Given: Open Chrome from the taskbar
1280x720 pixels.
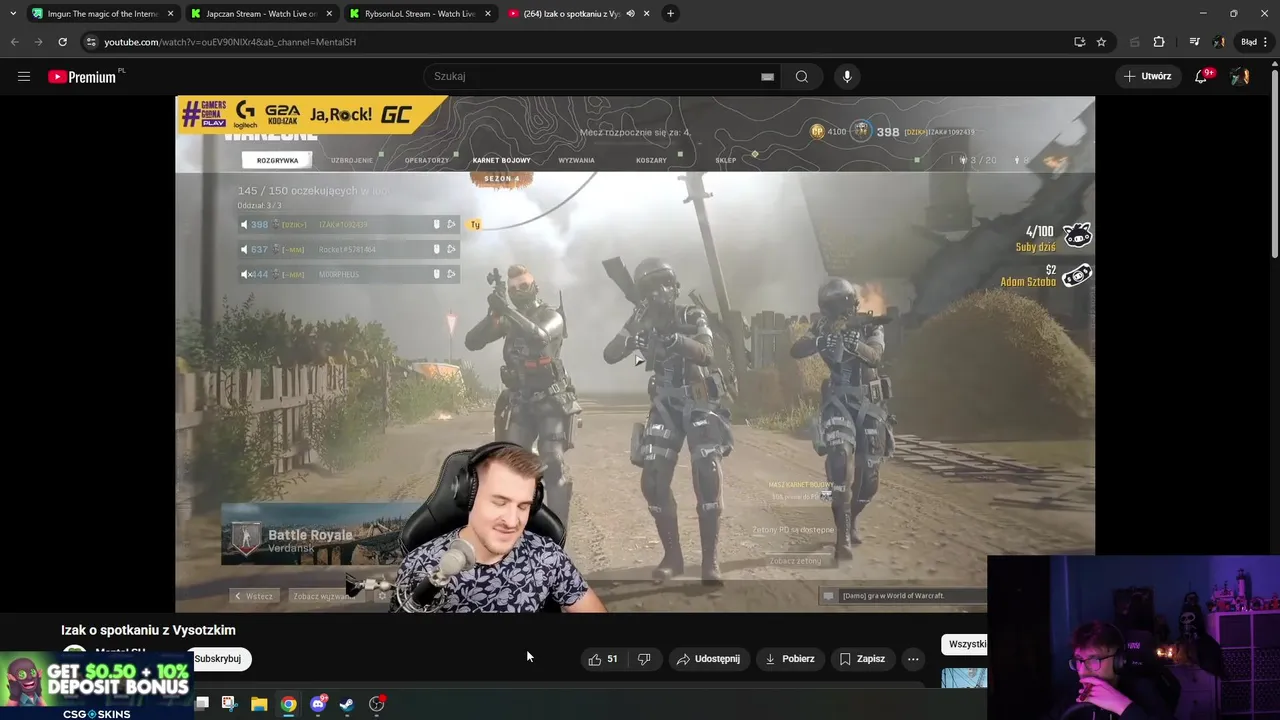Looking at the screenshot, I should click(288, 704).
